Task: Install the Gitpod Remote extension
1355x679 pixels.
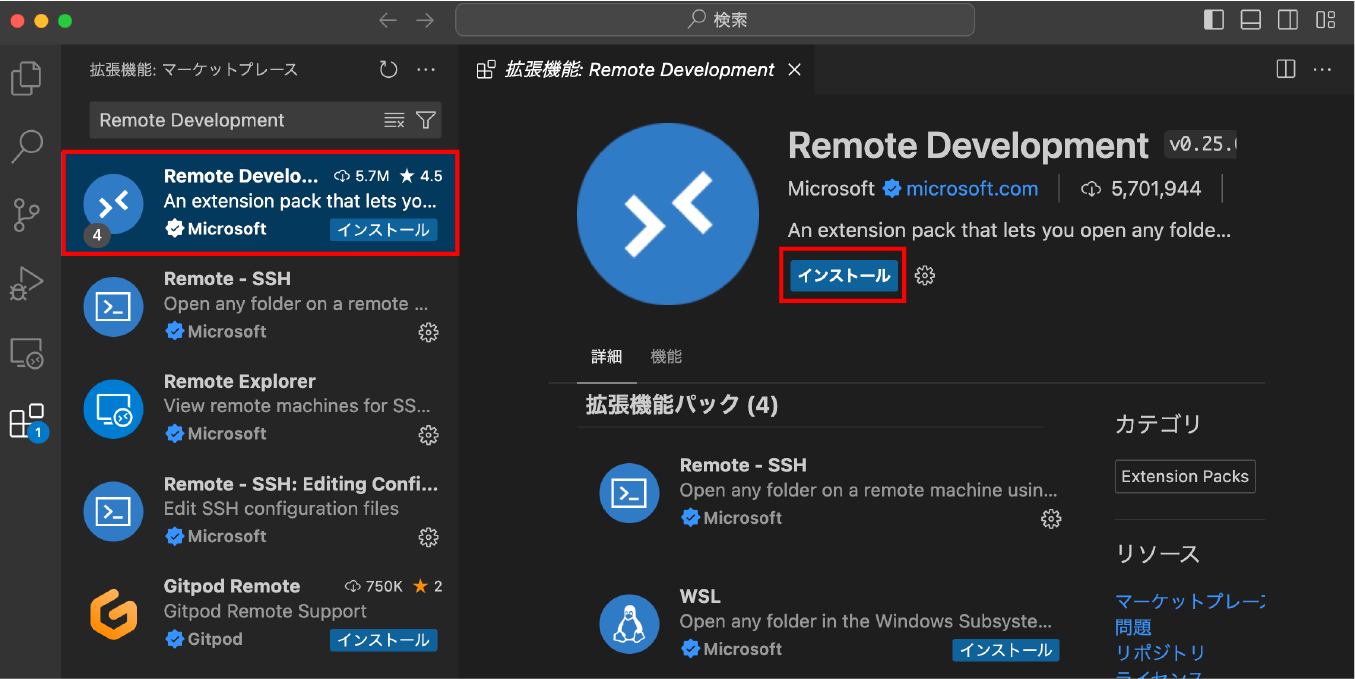Action: [x=384, y=640]
